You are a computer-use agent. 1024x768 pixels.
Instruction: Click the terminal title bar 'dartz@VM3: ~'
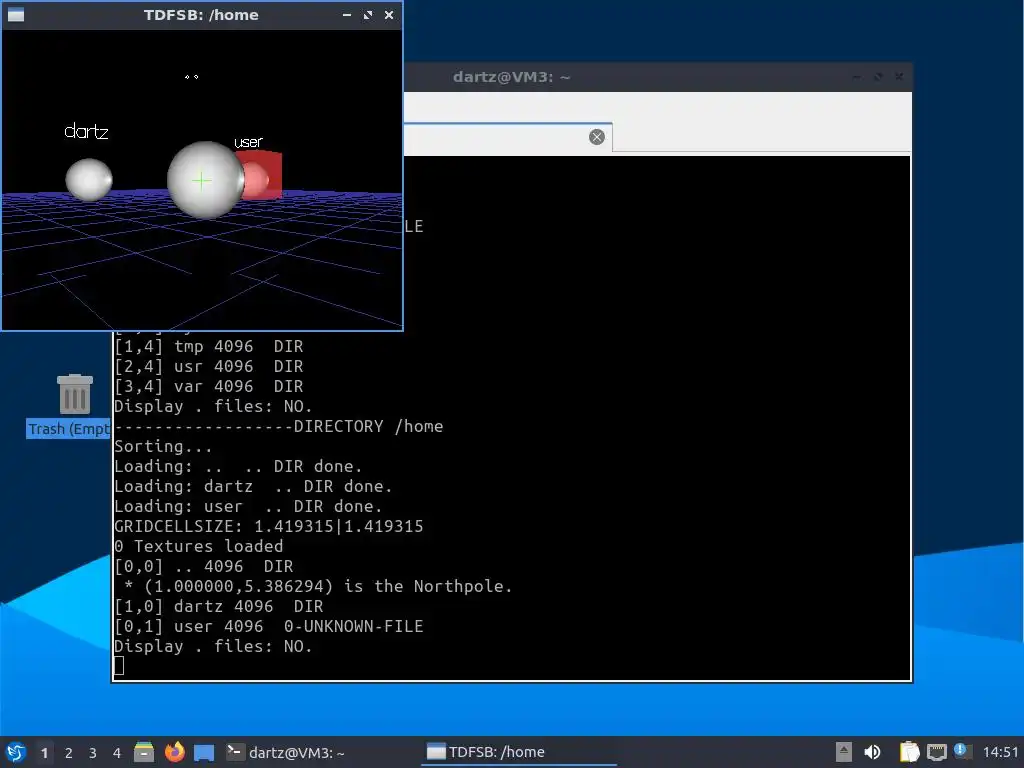coord(511,77)
